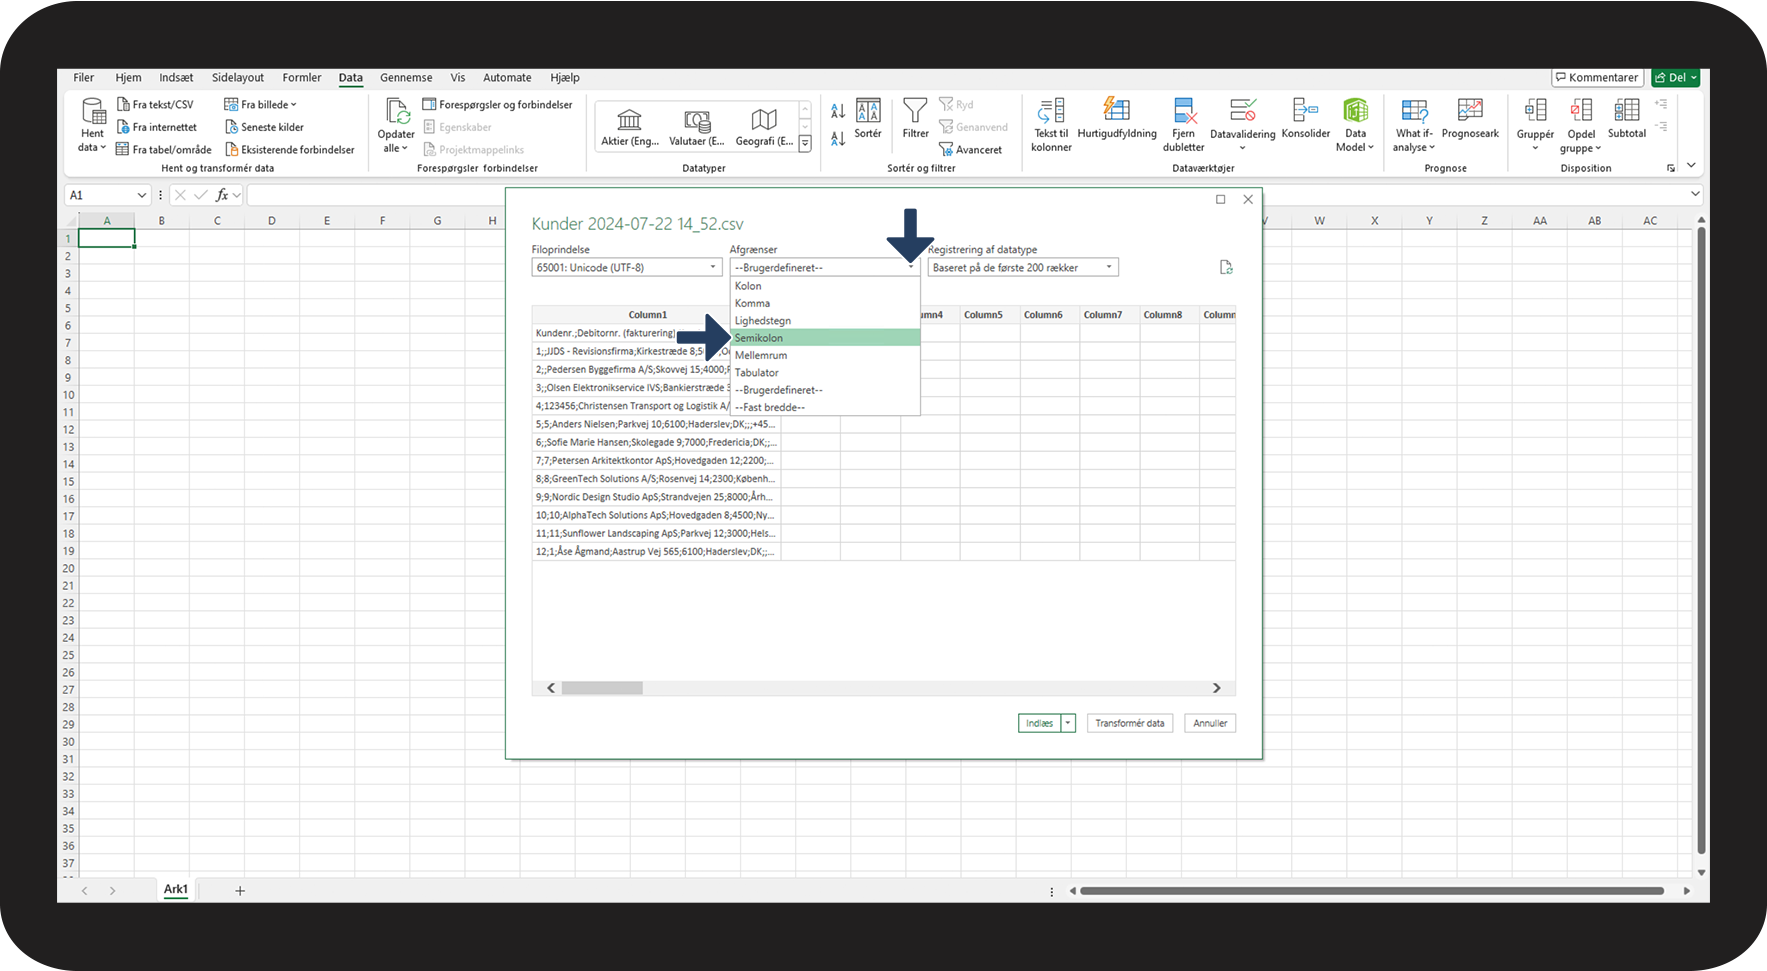Click the Annuller button
Screen dimensions: 1767x971
(x=1209, y=723)
